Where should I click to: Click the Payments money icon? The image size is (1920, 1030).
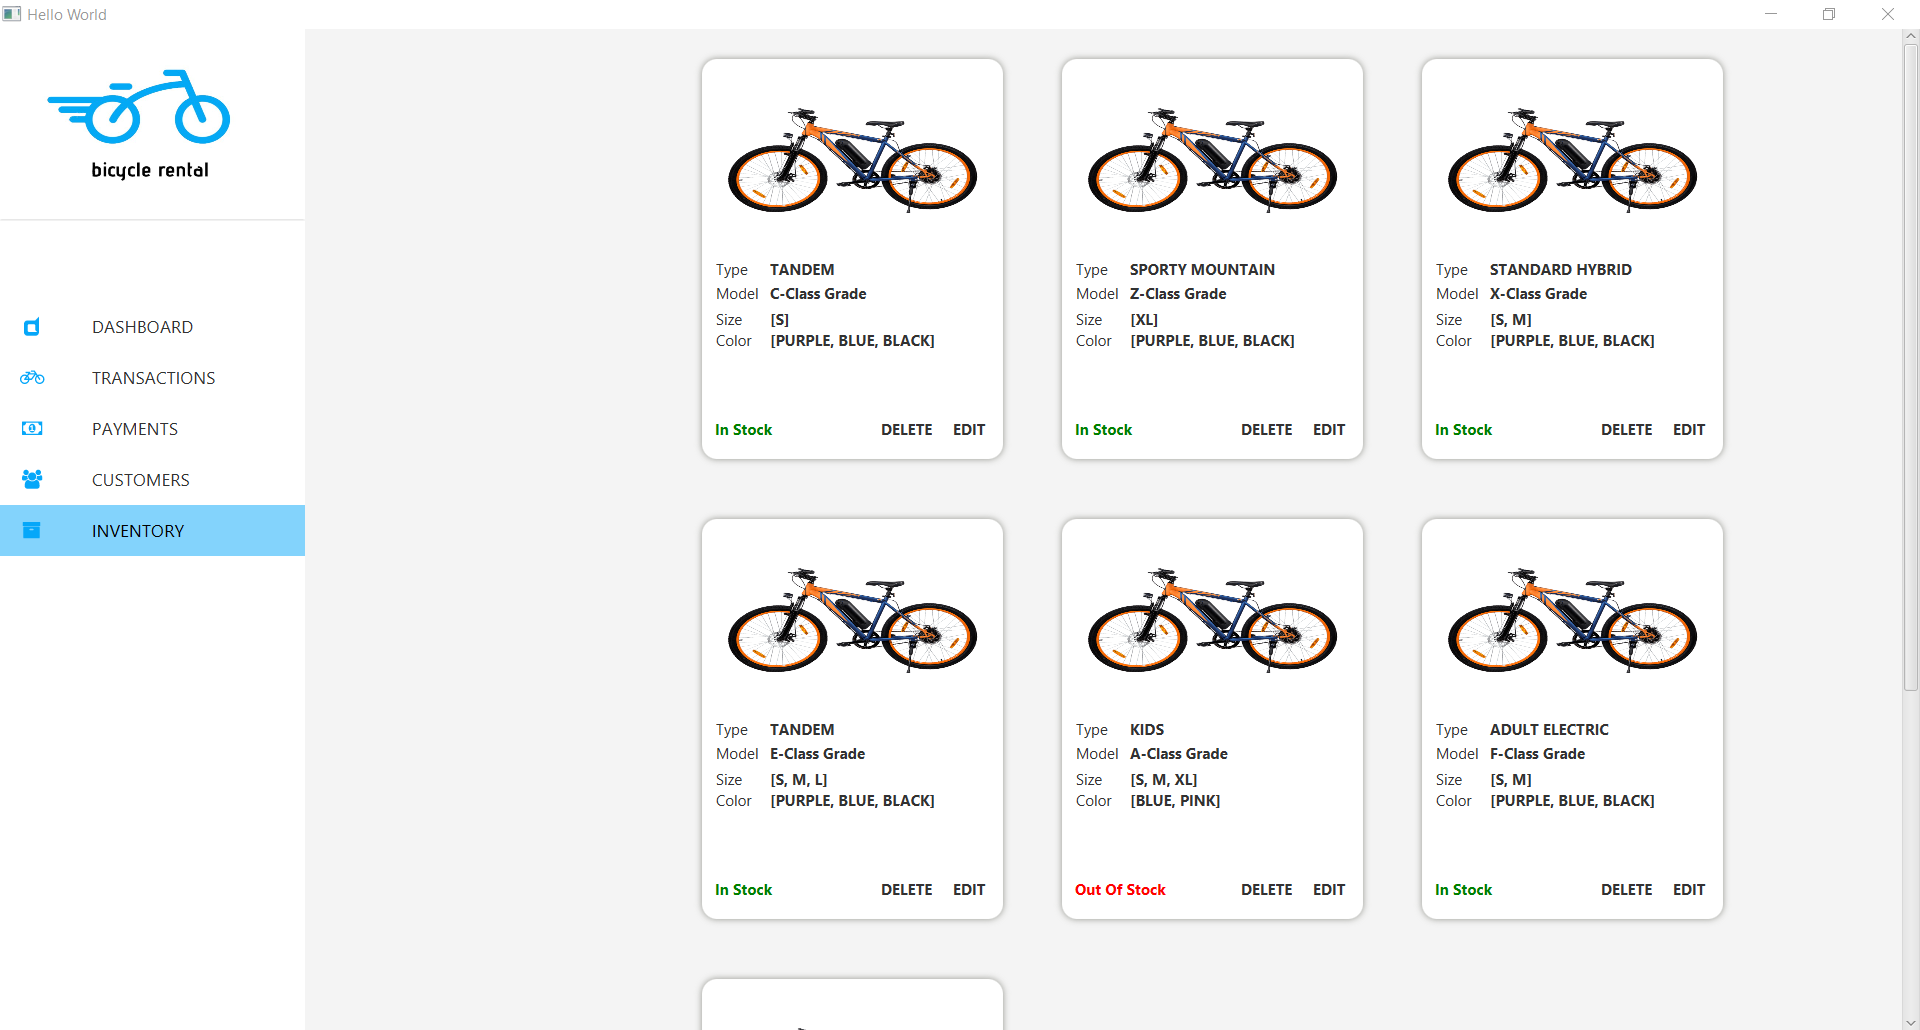(32, 428)
